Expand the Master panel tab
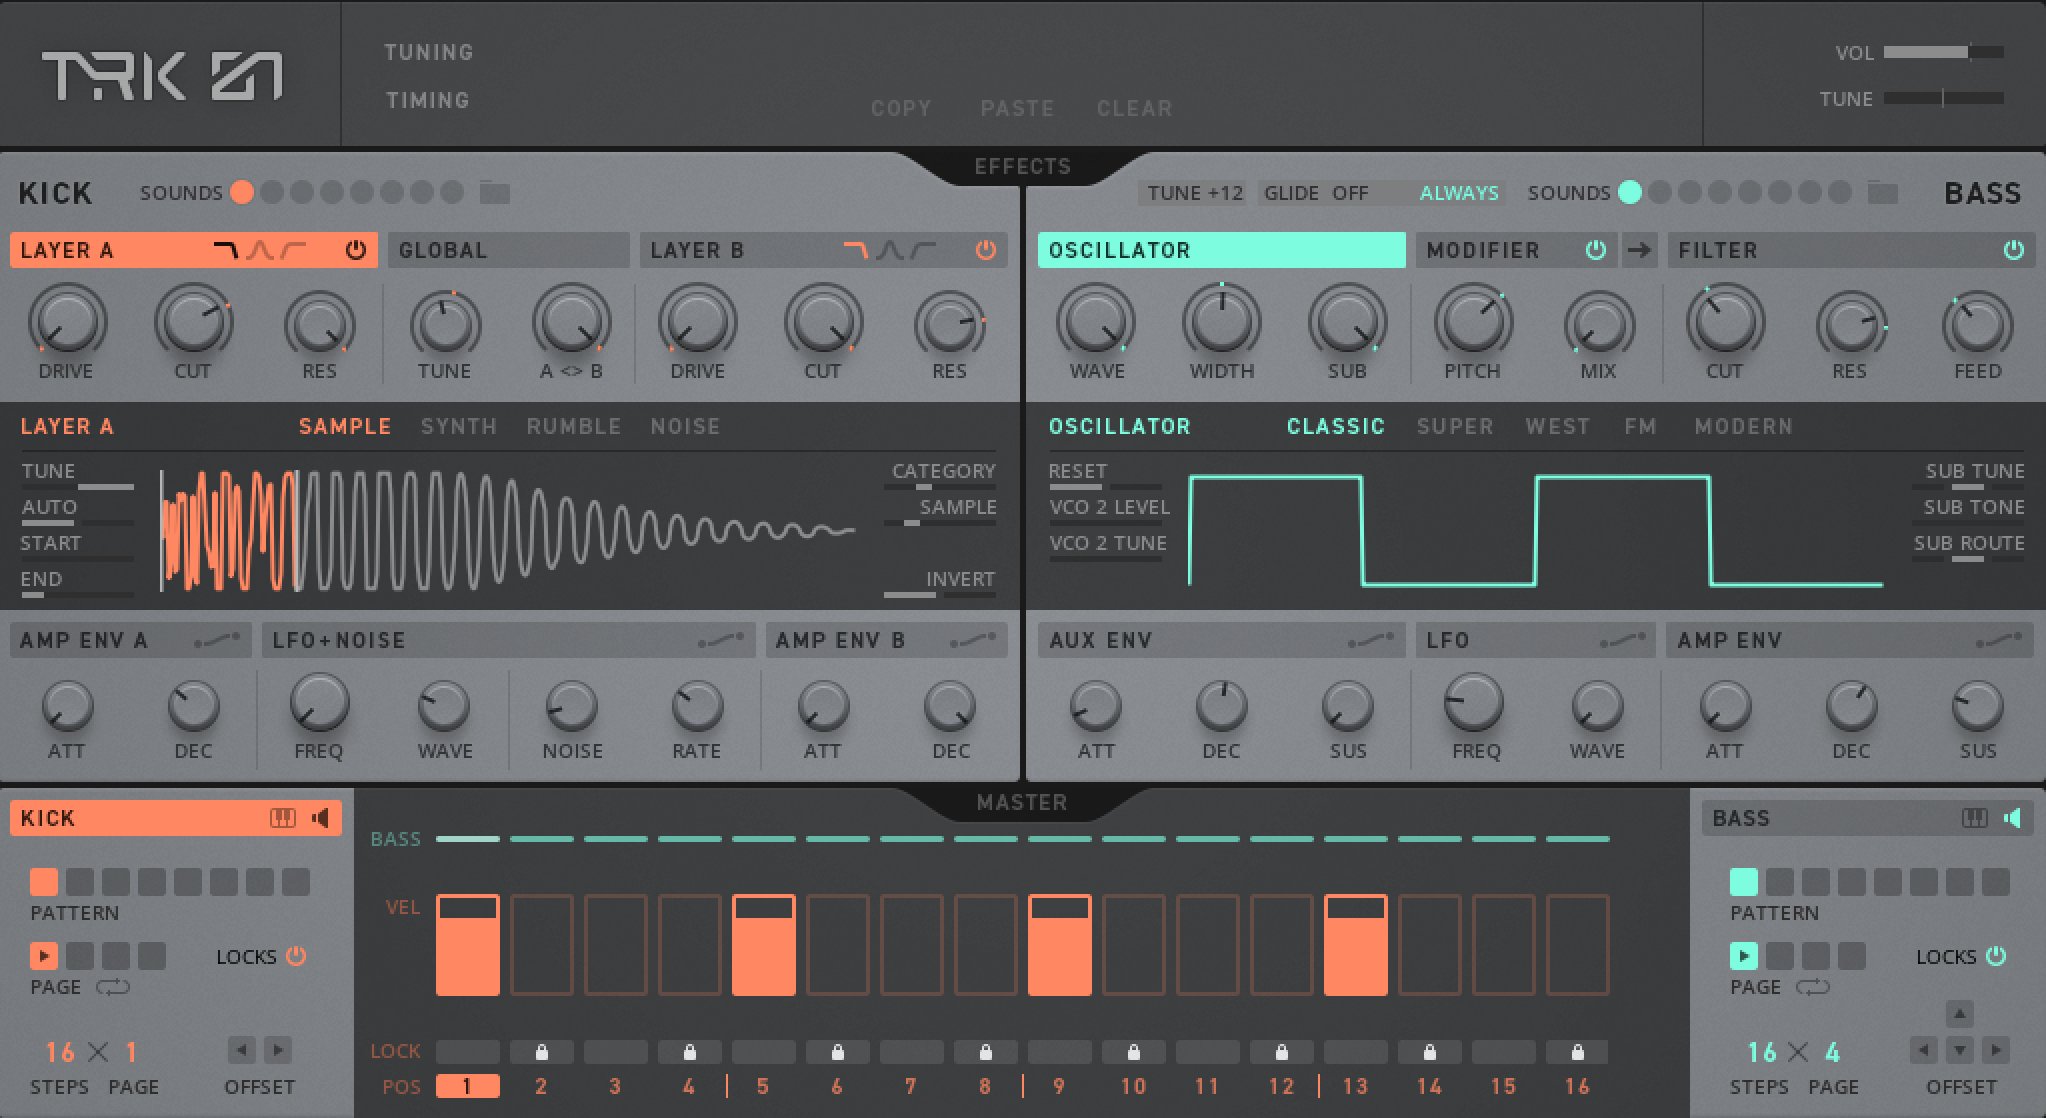Screen dimensions: 2046x1118 pos(1022,802)
